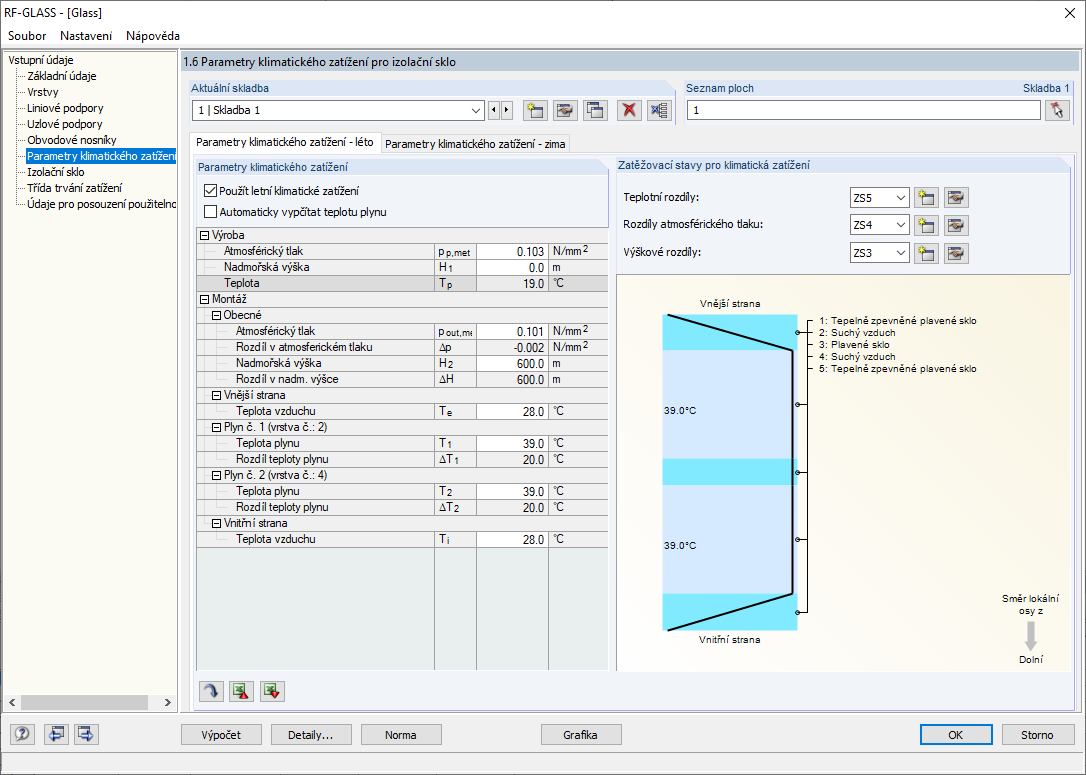The width and height of the screenshot is (1086, 775).
Task: Collapse the Montáž group
Action: (x=204, y=299)
